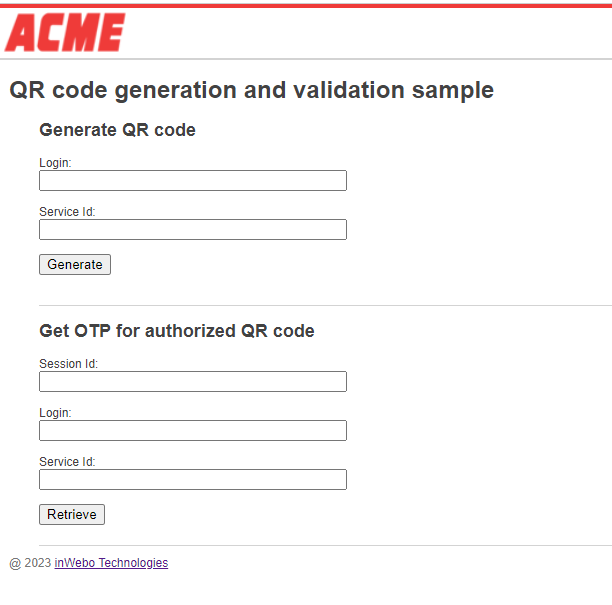Image resolution: width=612 pixels, height=605 pixels.
Task: Click the "Get OTP for authorized QR code" heading
Action: [176, 331]
